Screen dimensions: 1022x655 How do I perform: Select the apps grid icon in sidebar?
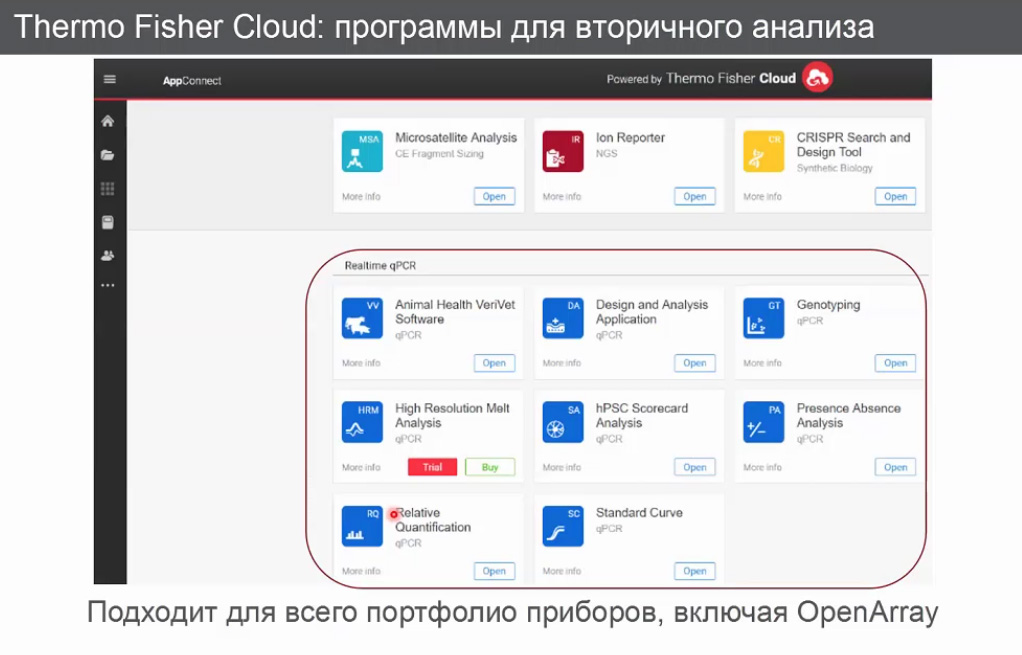[108, 188]
